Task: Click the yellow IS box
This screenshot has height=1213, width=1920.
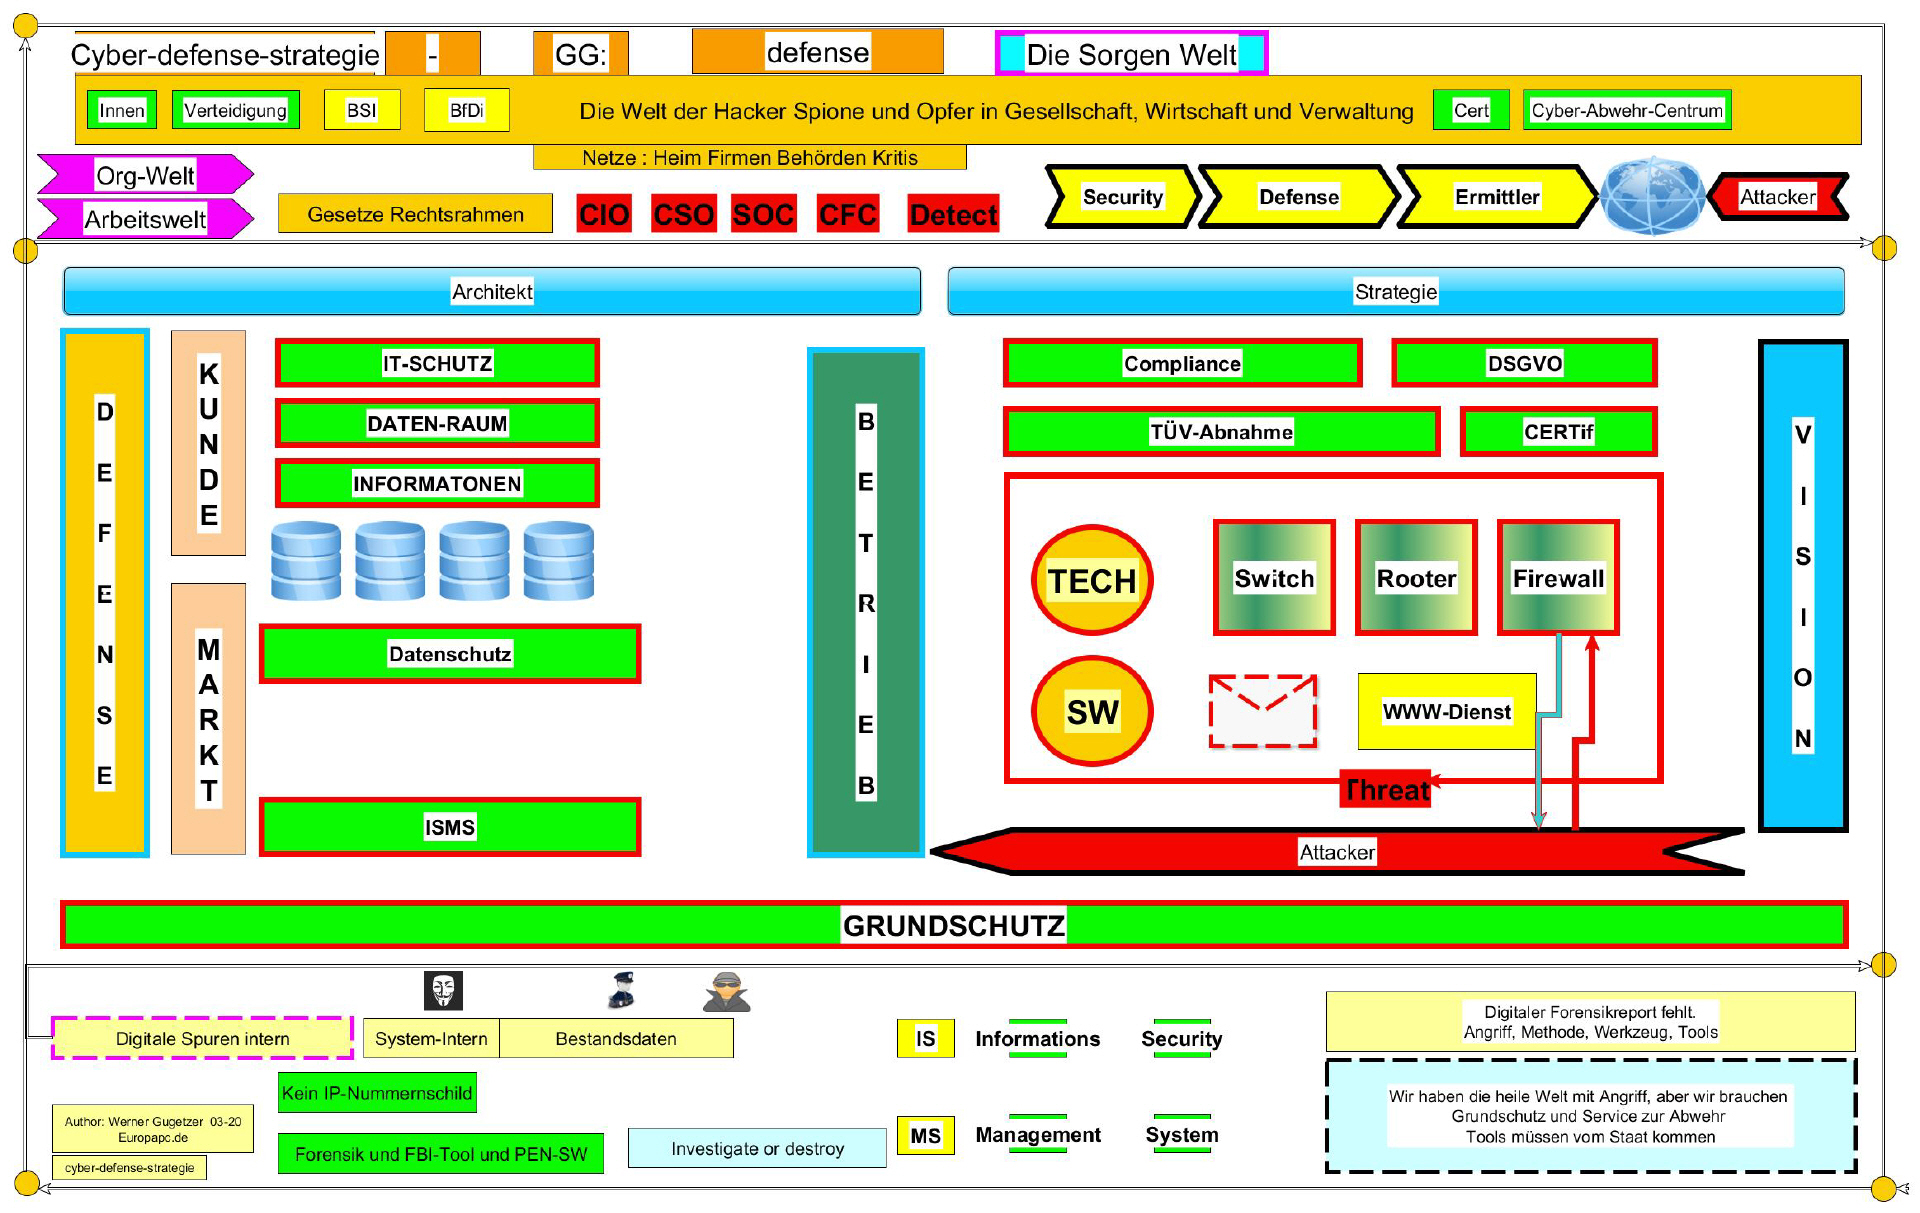Action: click(925, 1038)
